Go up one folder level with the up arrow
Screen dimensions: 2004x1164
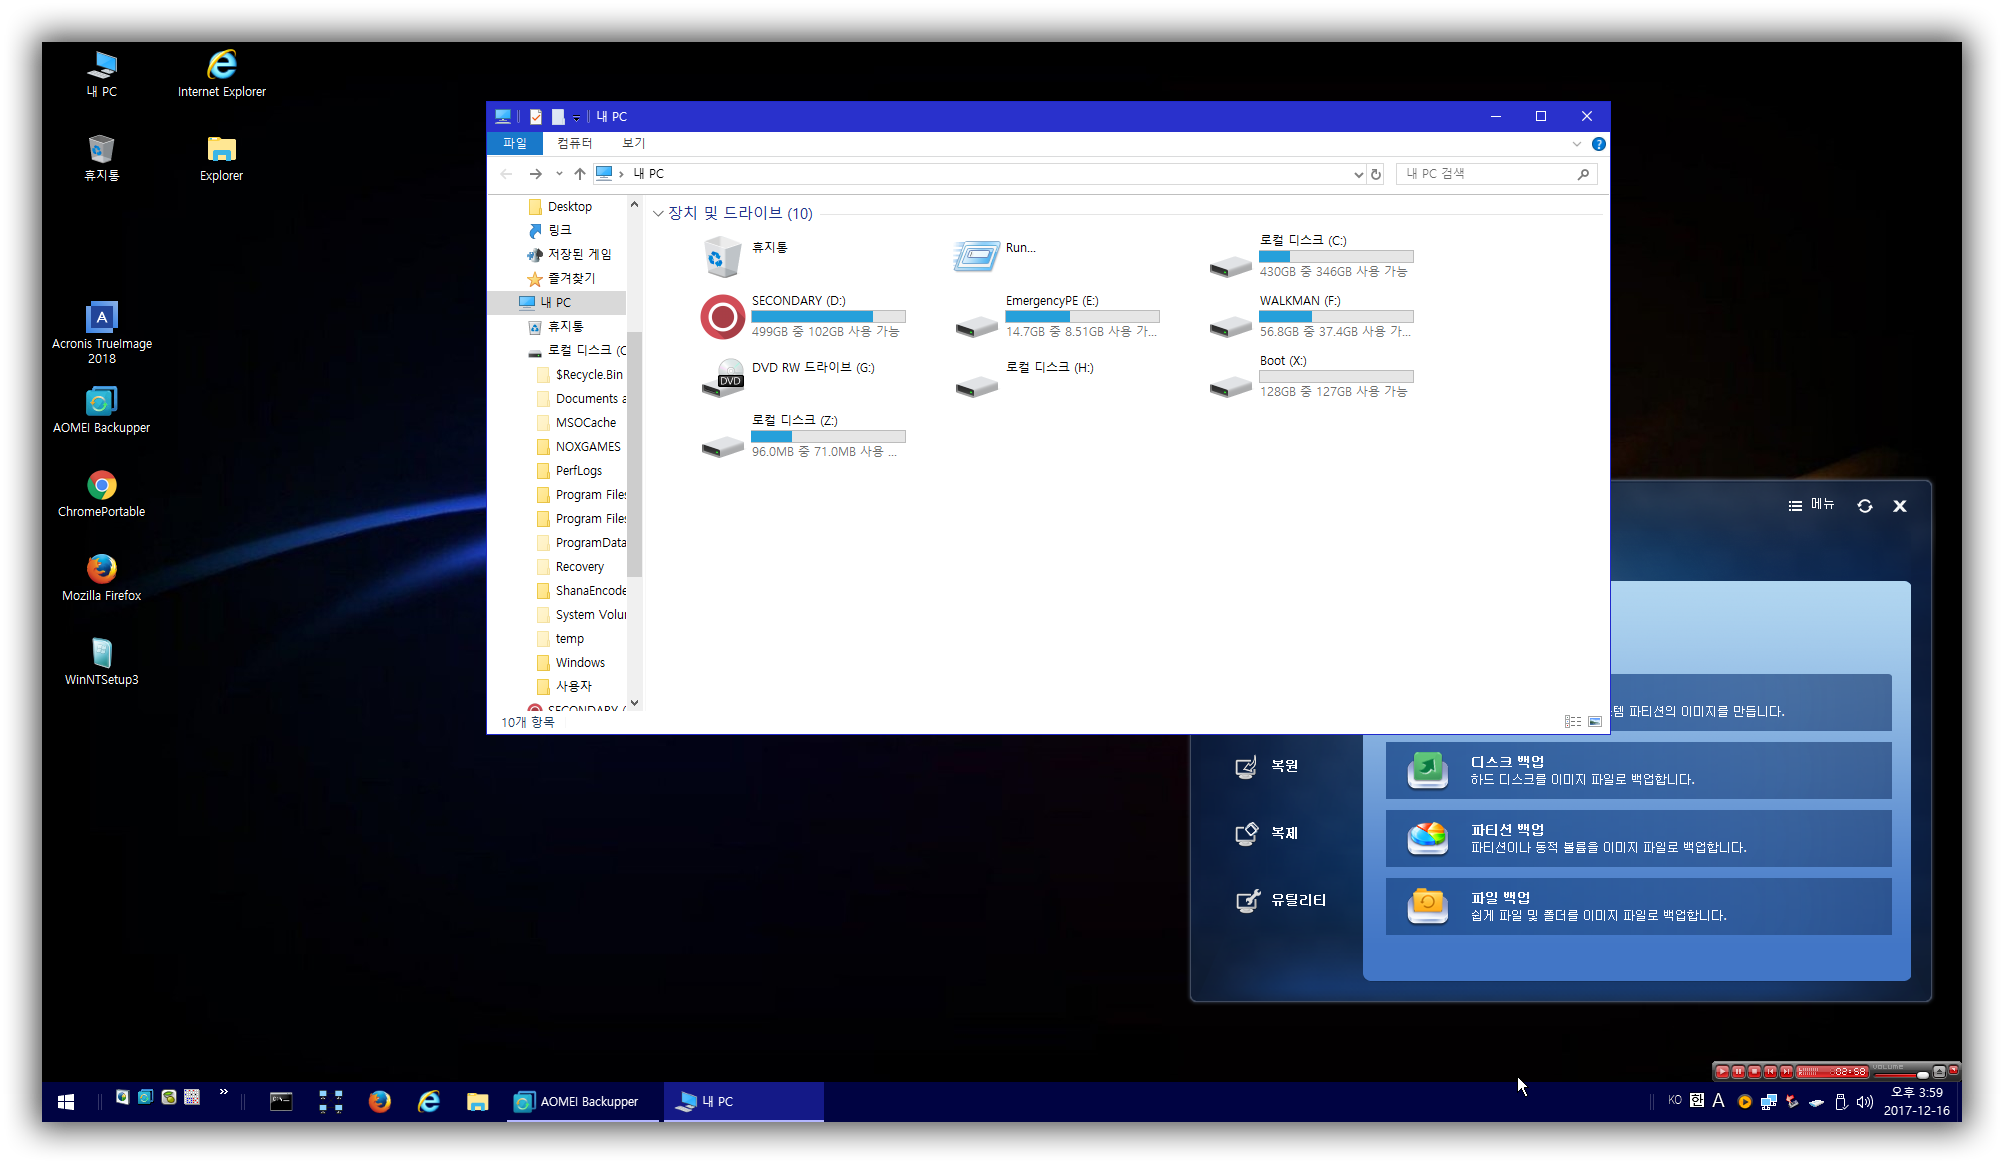tap(580, 174)
